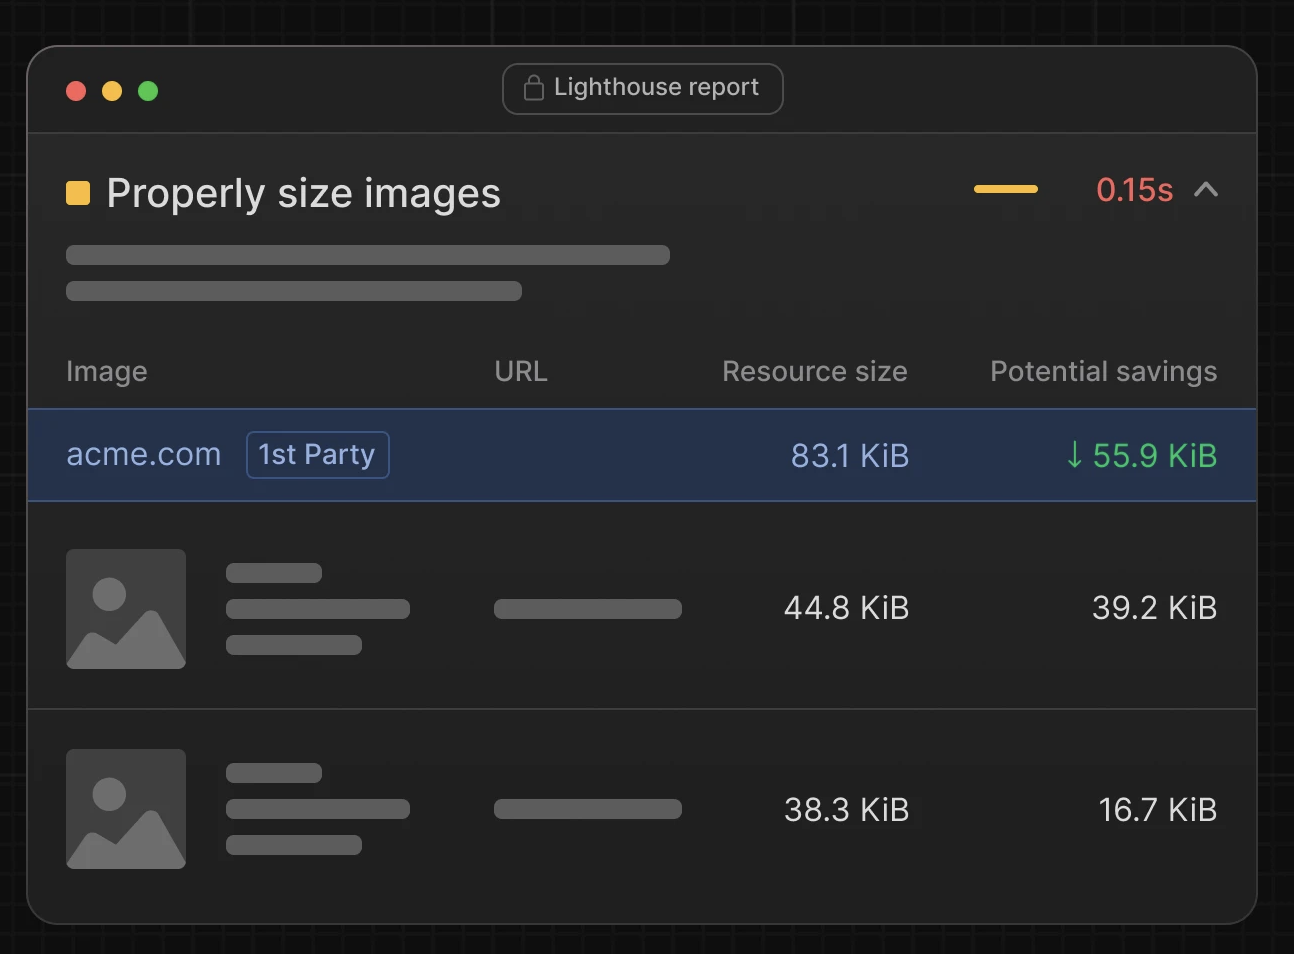Click the URL placeholder in the 44.8 KiB row
Viewport: 1294px width, 954px height.
pos(587,609)
